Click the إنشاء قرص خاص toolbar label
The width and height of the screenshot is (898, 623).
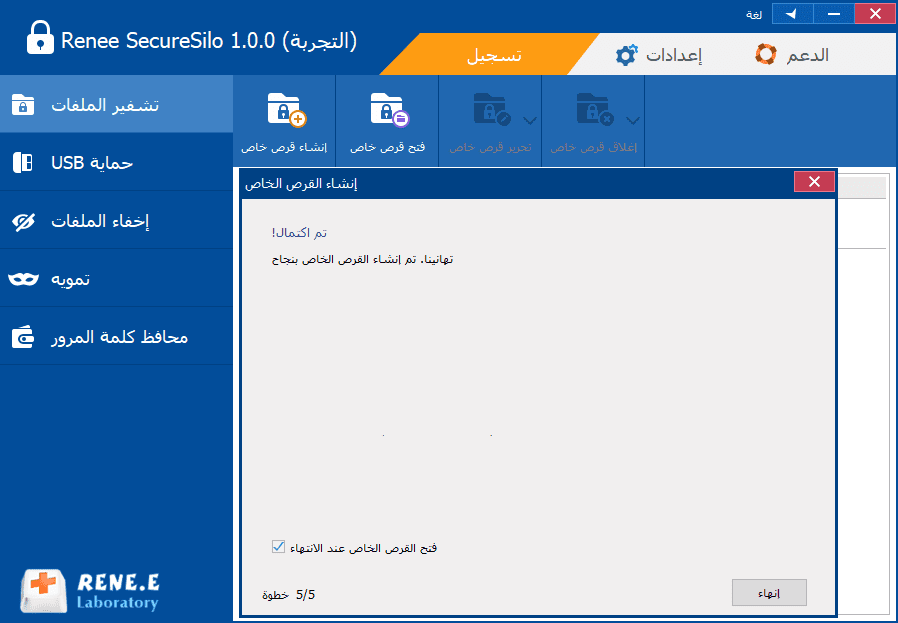pyautogui.click(x=284, y=147)
